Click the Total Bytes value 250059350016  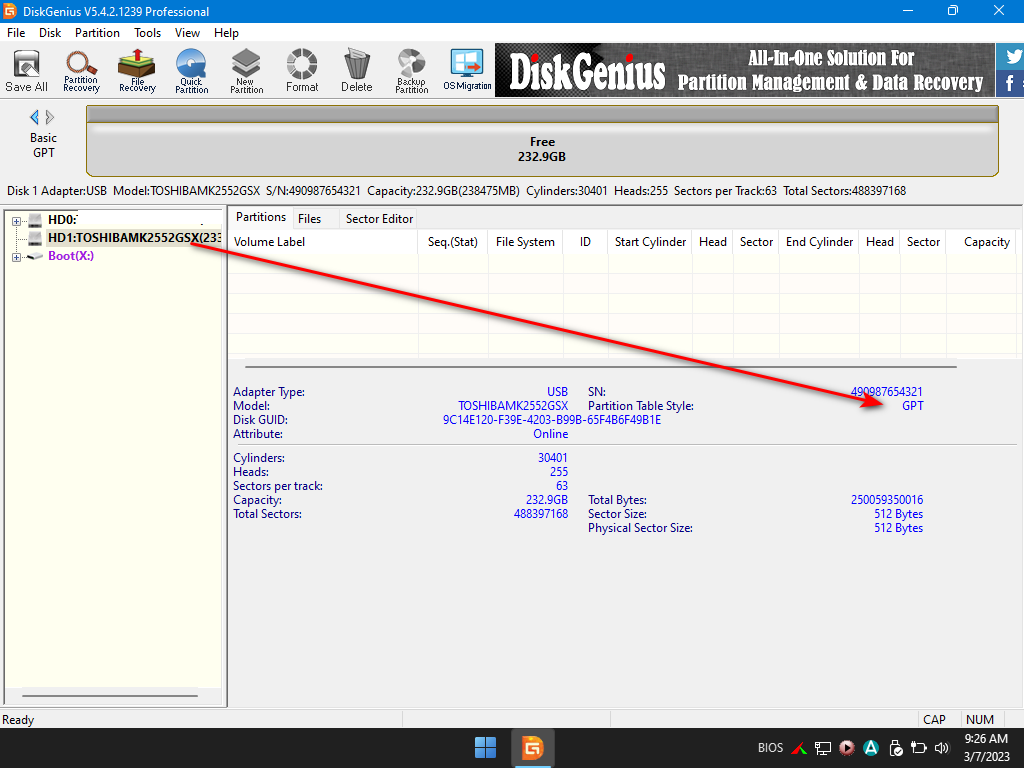(887, 500)
